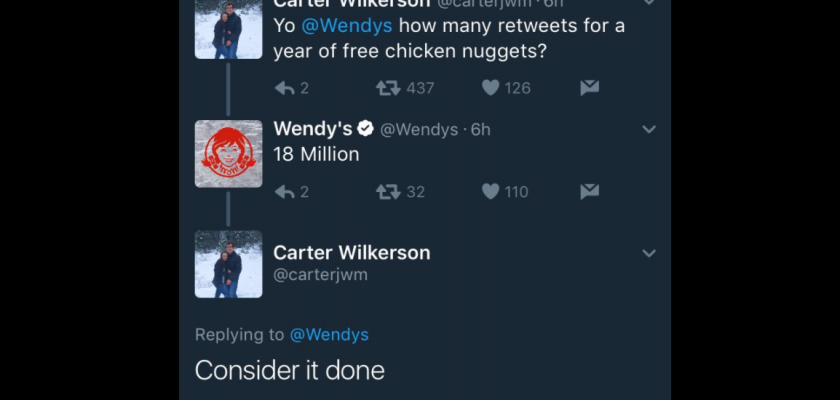Image resolution: width=840 pixels, height=400 pixels.
Task: View Wendy's logo profile picture
Action: 229,154
